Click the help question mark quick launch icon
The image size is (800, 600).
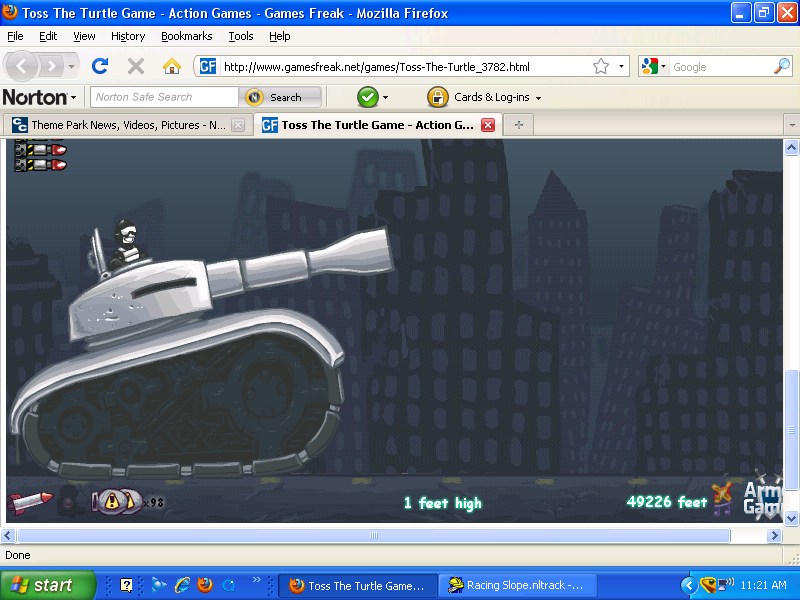[x=126, y=585]
